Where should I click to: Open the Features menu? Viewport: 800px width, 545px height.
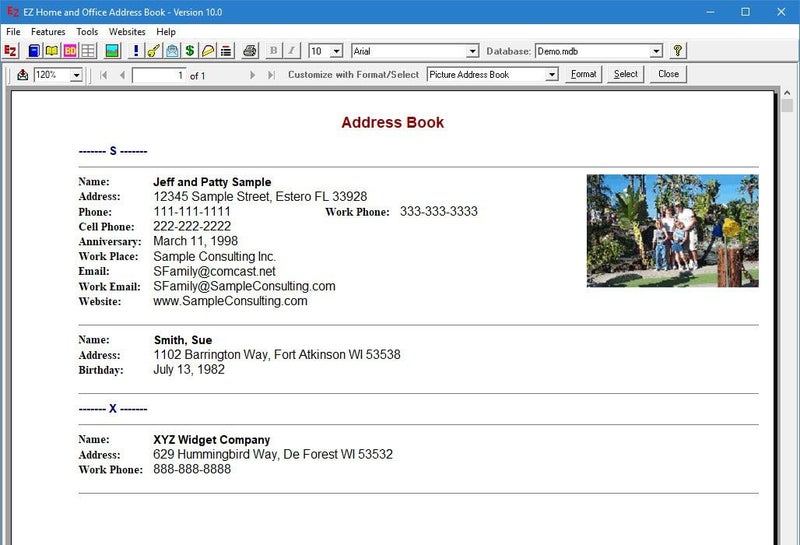click(48, 32)
